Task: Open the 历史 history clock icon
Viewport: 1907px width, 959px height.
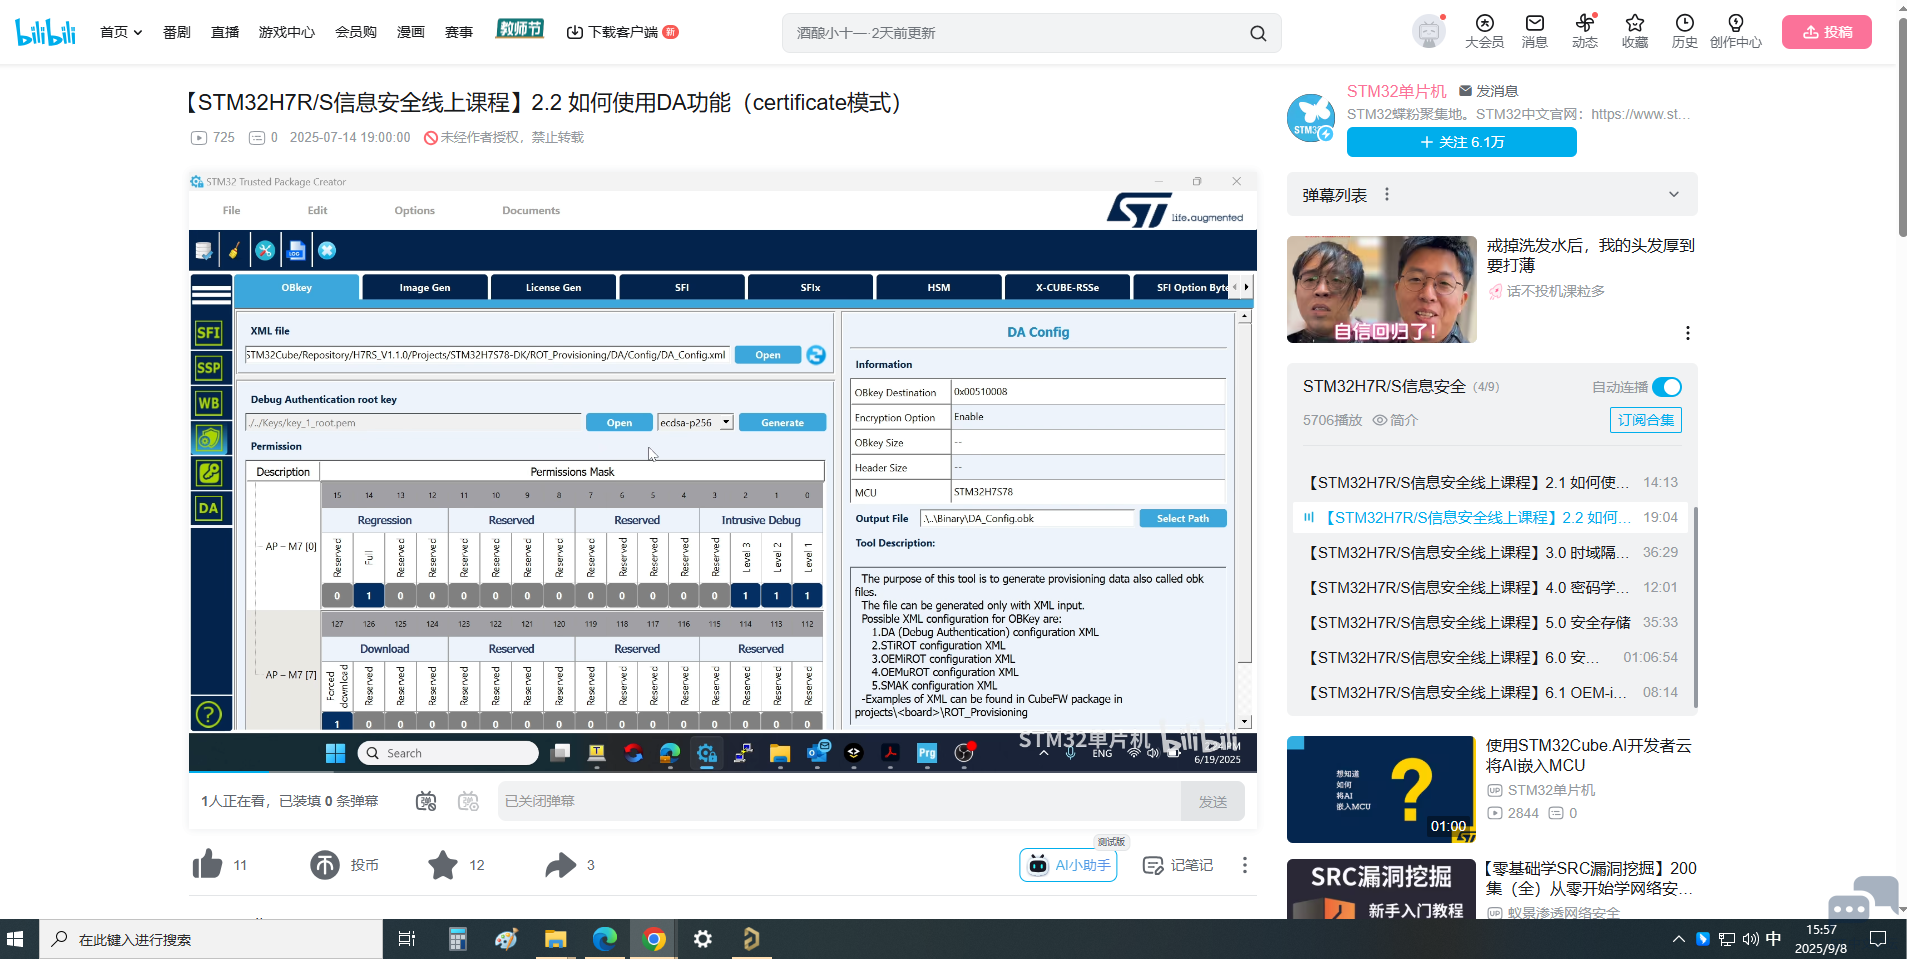Action: click(x=1685, y=31)
